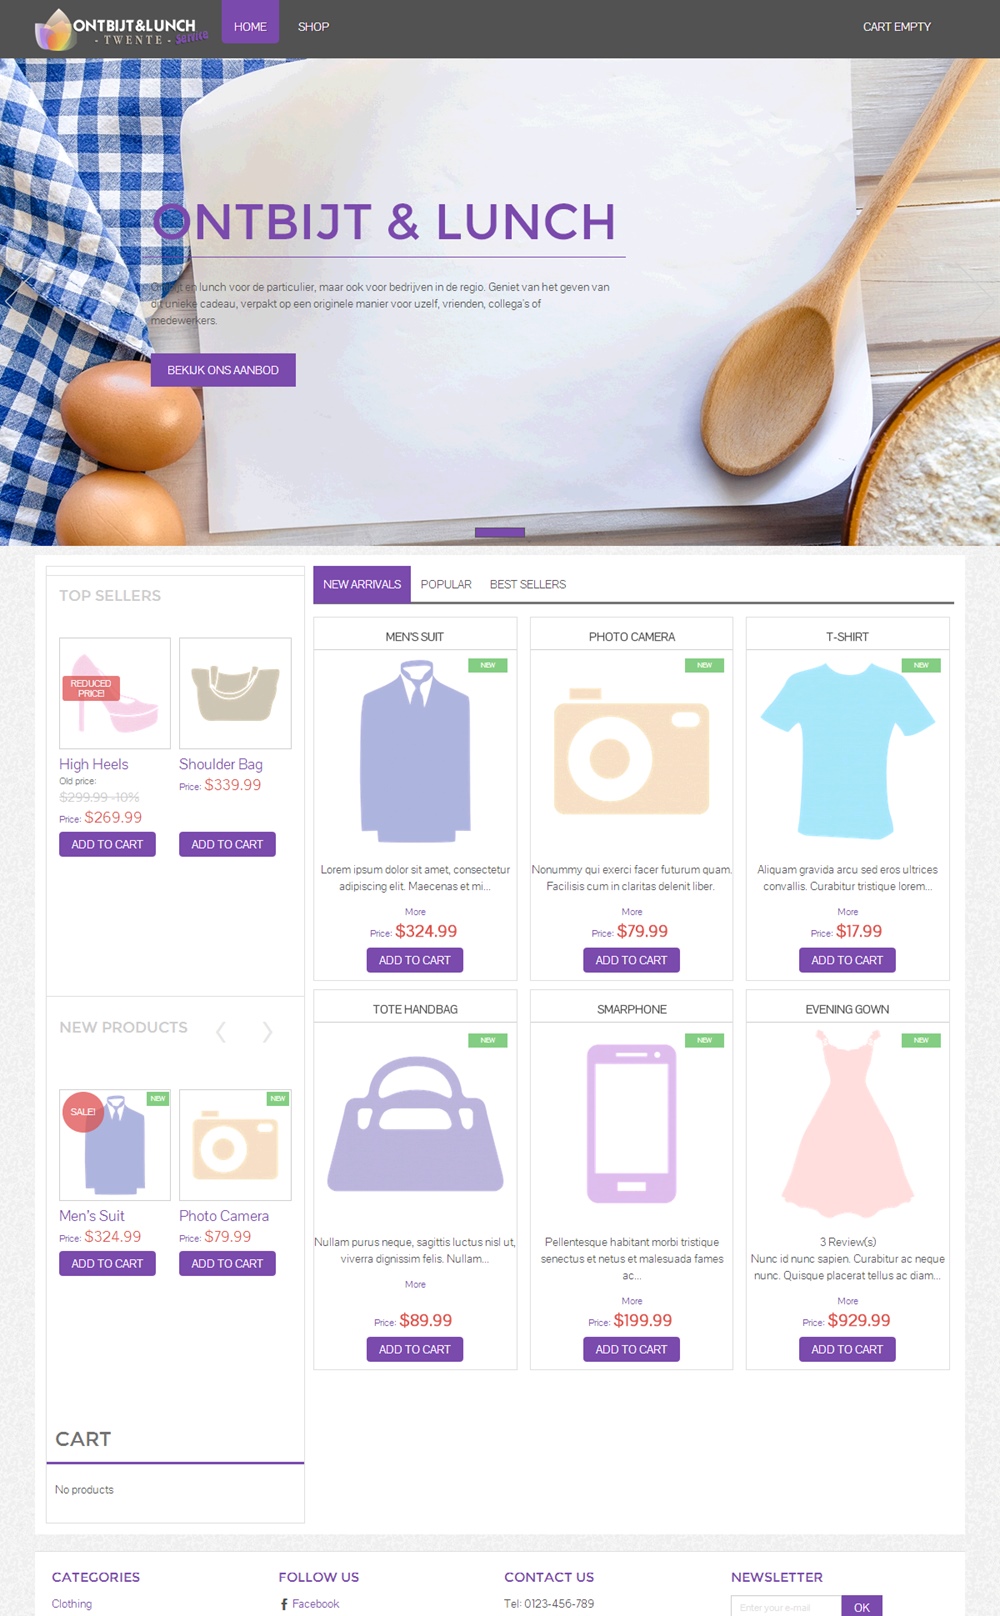Add the T-Shirt to cart

[847, 960]
